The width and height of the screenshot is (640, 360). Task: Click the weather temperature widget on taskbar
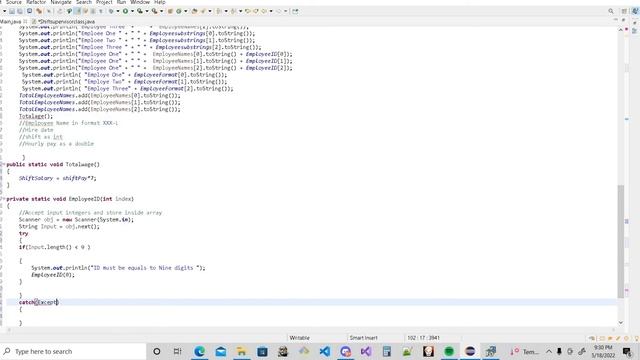tap(525, 351)
